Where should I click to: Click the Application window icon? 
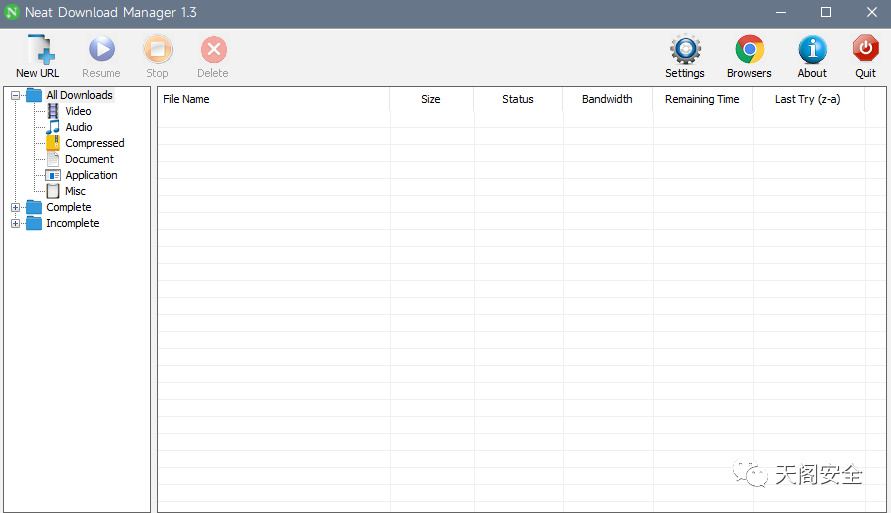(53, 175)
